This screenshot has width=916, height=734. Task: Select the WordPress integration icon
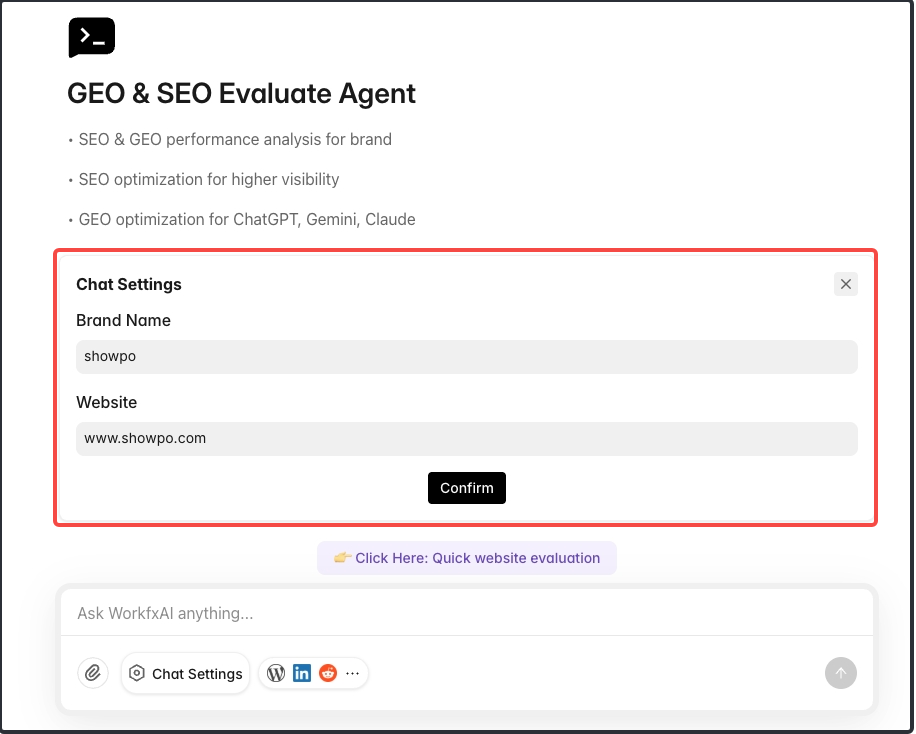click(277, 673)
